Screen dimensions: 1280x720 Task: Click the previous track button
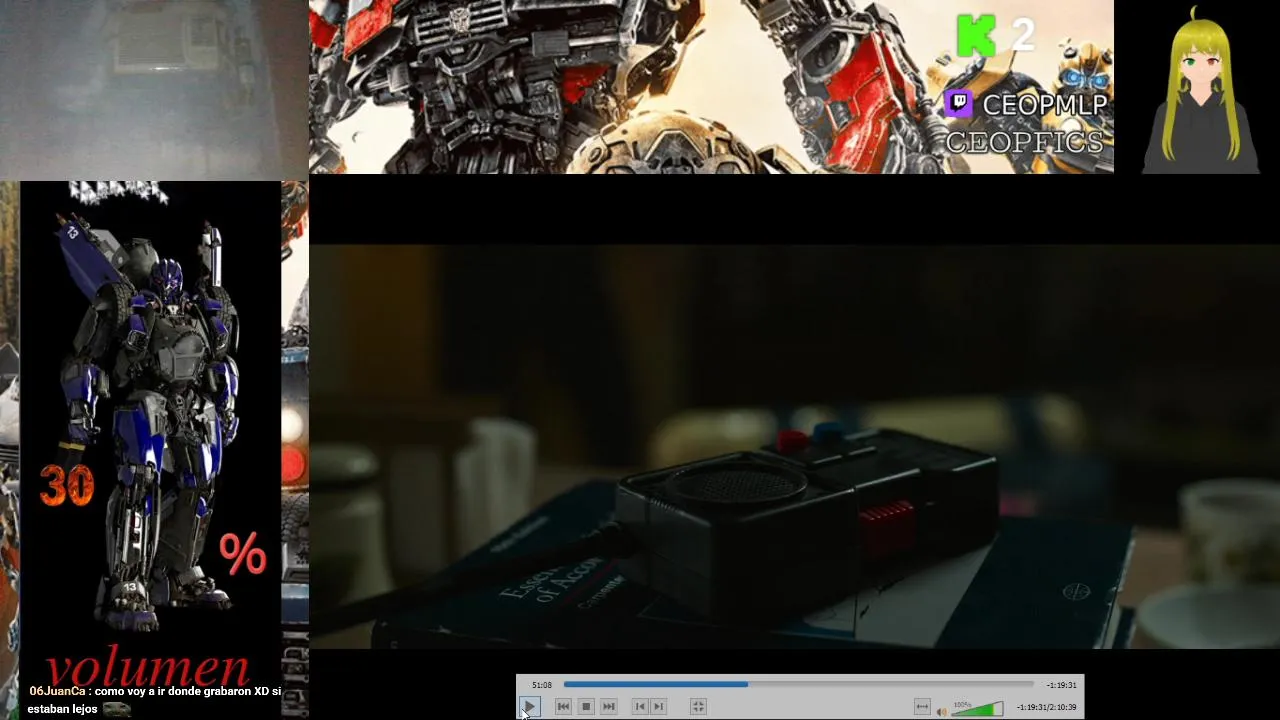[x=563, y=706]
